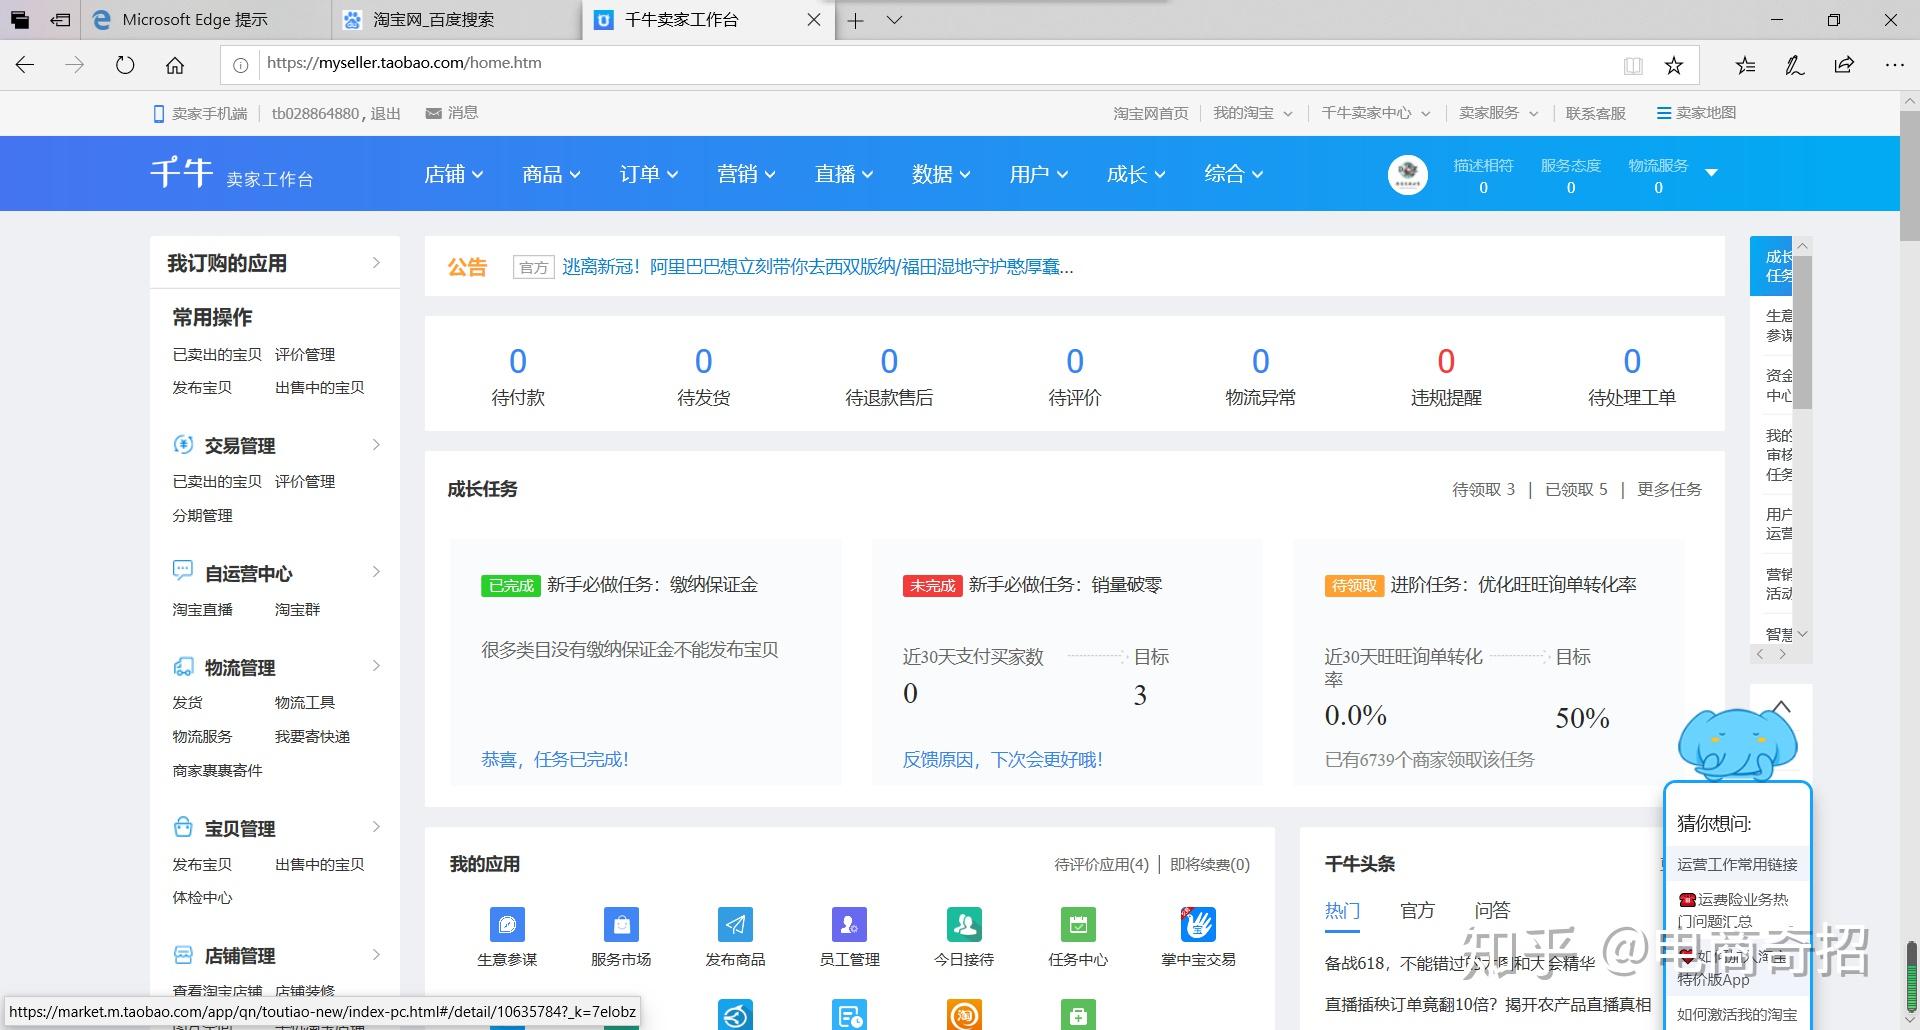Expand the 订单 navigation dropdown

[x=648, y=174]
